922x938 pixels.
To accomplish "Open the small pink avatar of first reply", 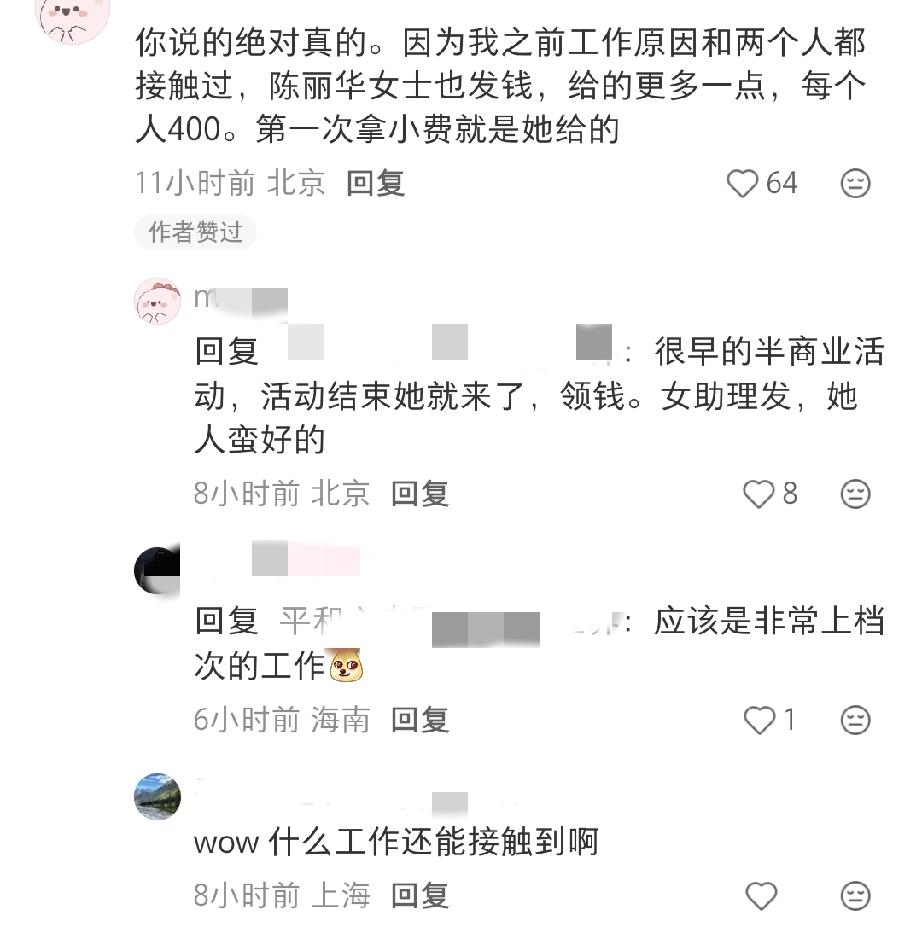I will (x=157, y=301).
